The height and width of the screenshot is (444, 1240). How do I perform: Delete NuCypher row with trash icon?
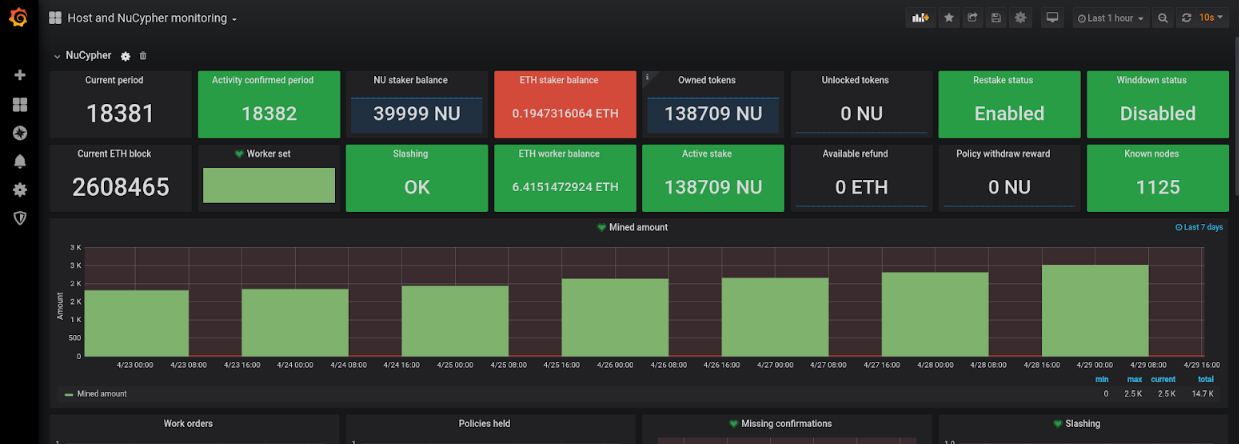(x=143, y=56)
